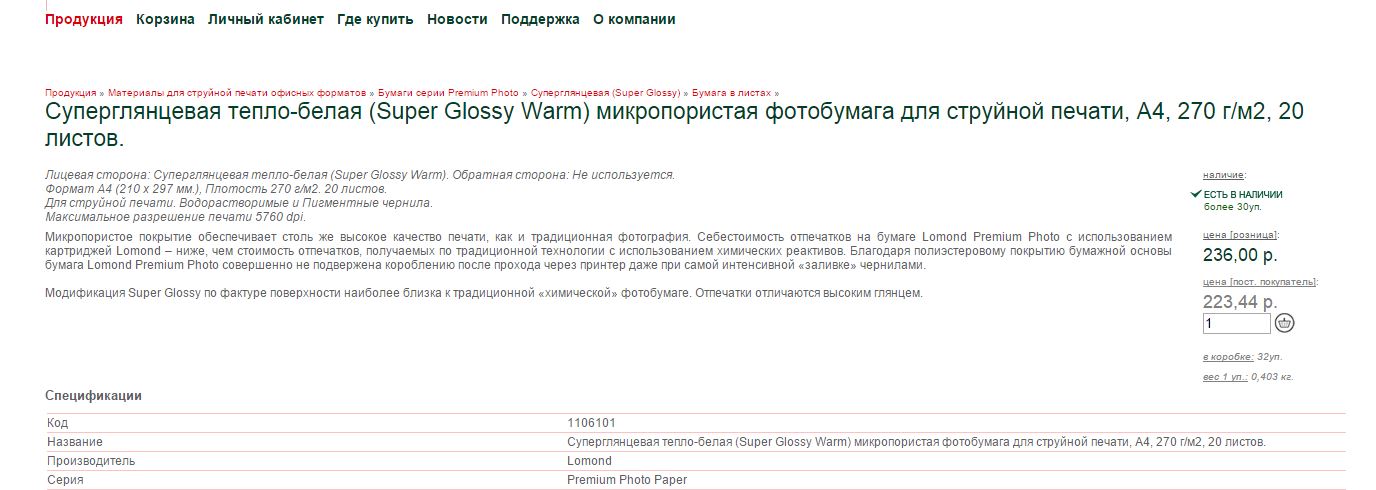Click the Спецификации heading
This screenshot has height=490, width=1376.
(93, 396)
